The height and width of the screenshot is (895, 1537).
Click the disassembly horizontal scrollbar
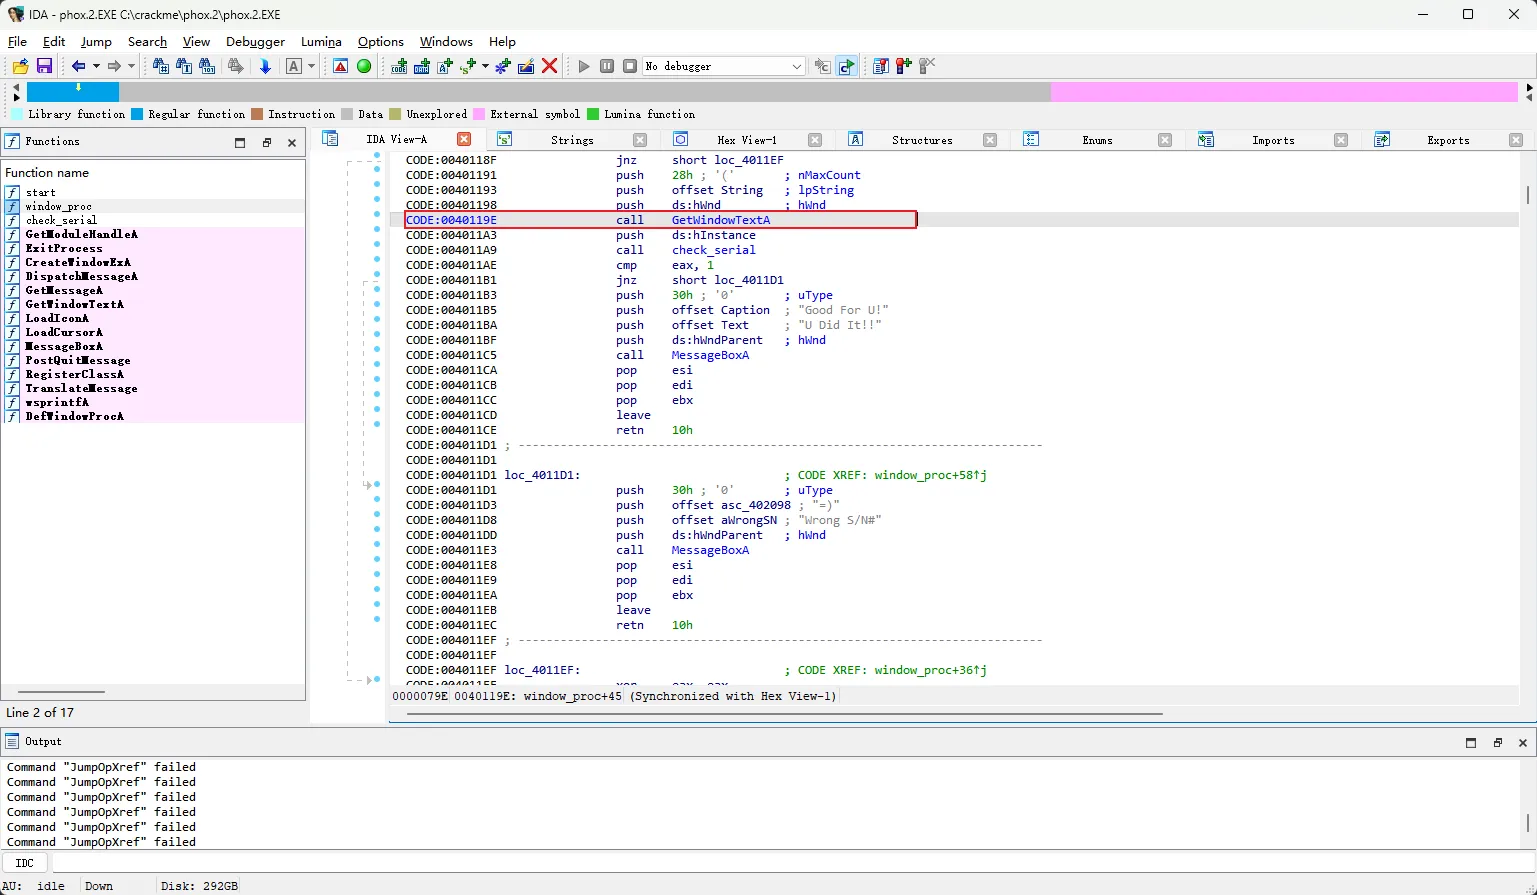click(785, 714)
